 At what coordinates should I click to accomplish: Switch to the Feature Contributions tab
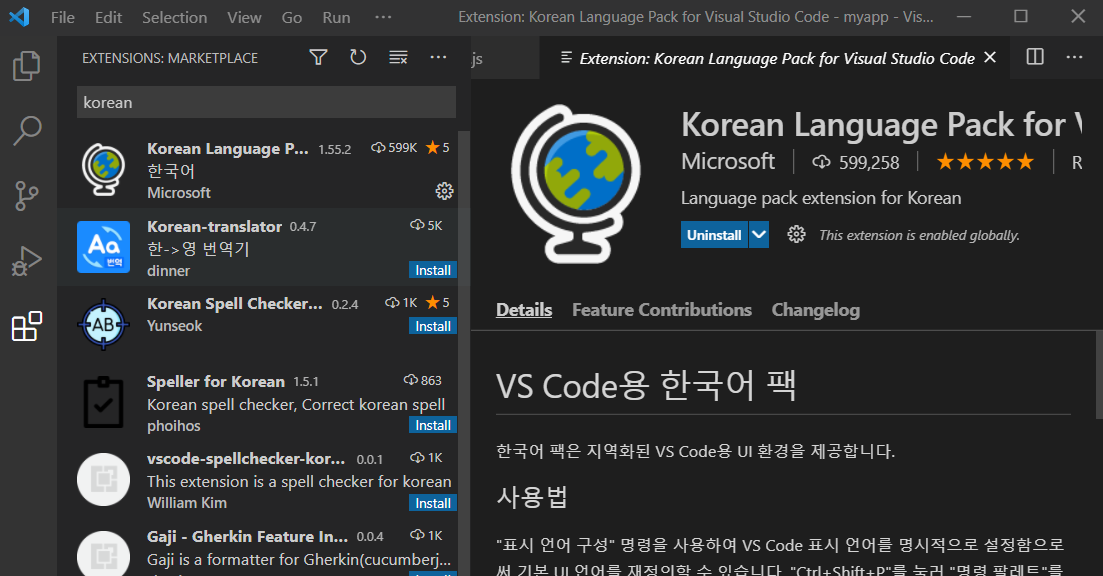tap(662, 309)
